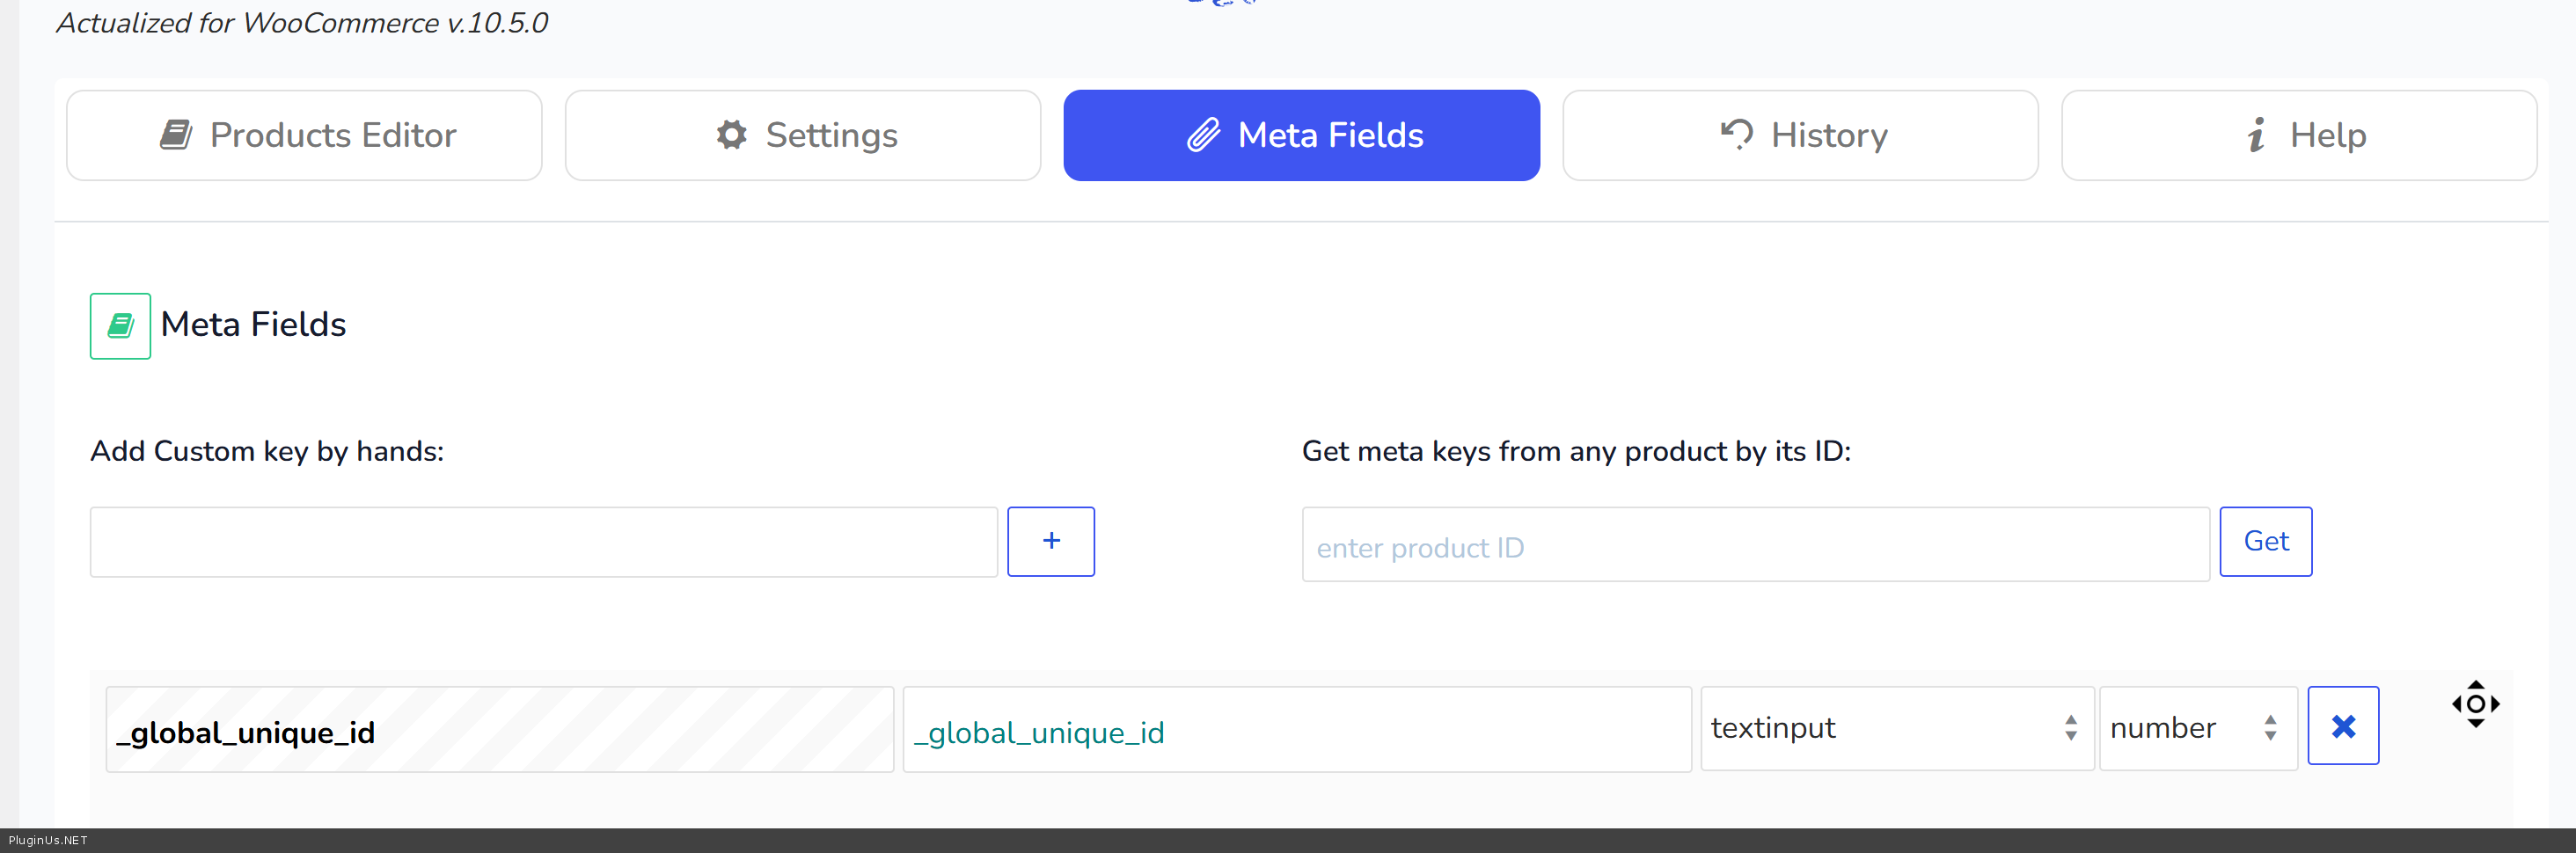The width and height of the screenshot is (2576, 853).
Task: Click the book icon in Products Editor tab
Action: (176, 135)
